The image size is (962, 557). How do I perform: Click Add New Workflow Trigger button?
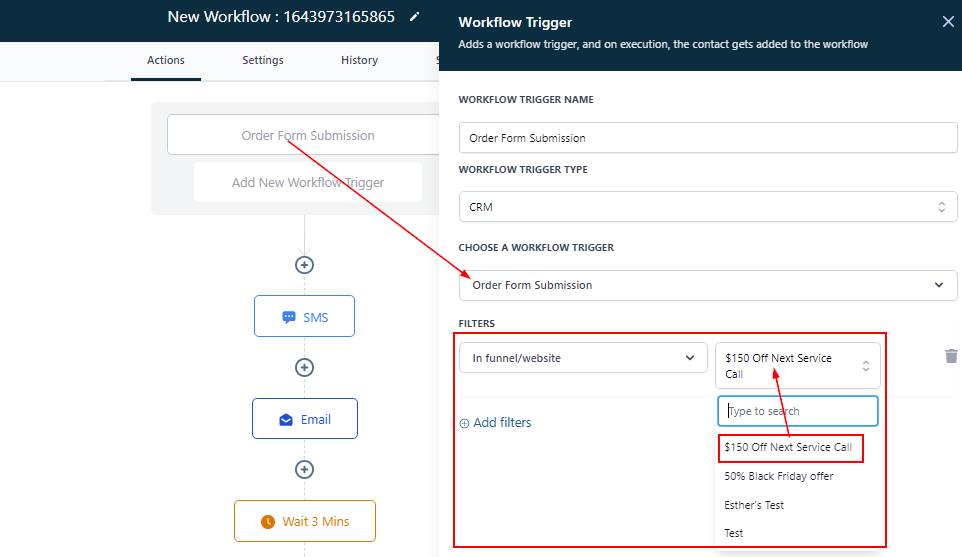coord(308,183)
